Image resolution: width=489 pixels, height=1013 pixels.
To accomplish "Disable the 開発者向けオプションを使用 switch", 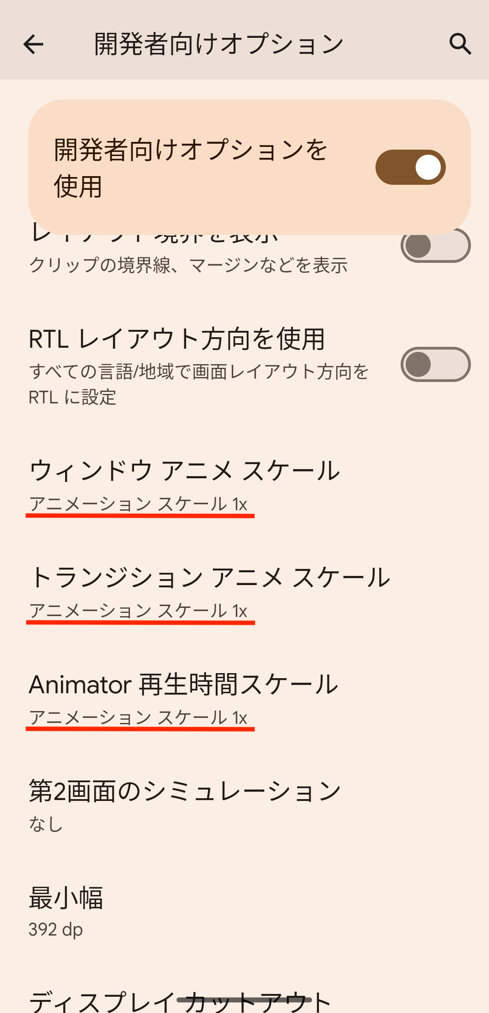I will pos(410,167).
